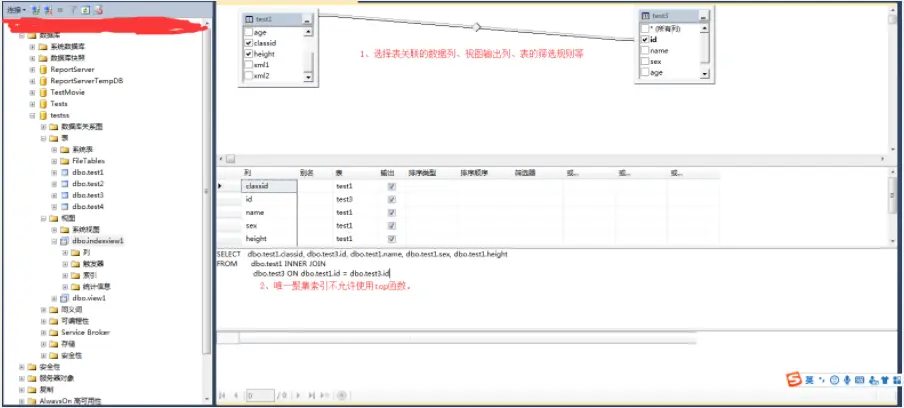Viewport: 904px width, 408px height.
Task: Select the ReportServerTempDB database icon
Action: pyautogui.click(x=43, y=81)
